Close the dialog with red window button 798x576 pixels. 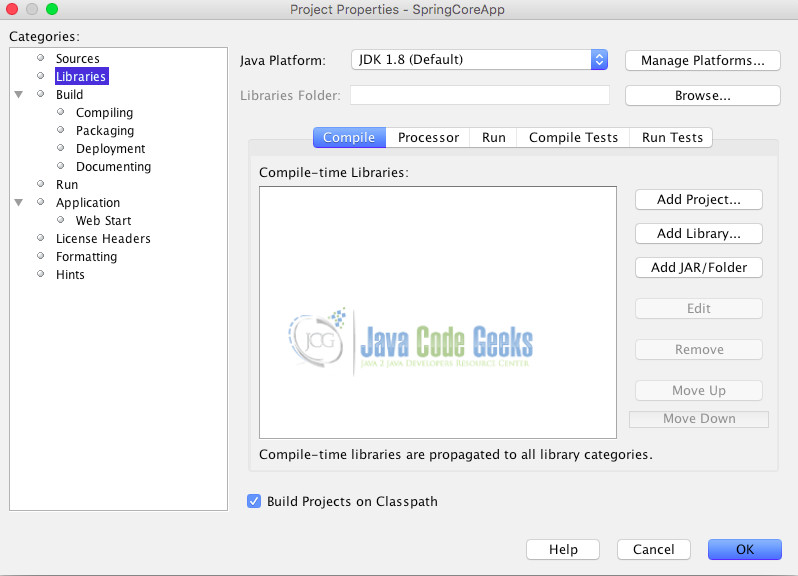12,9
